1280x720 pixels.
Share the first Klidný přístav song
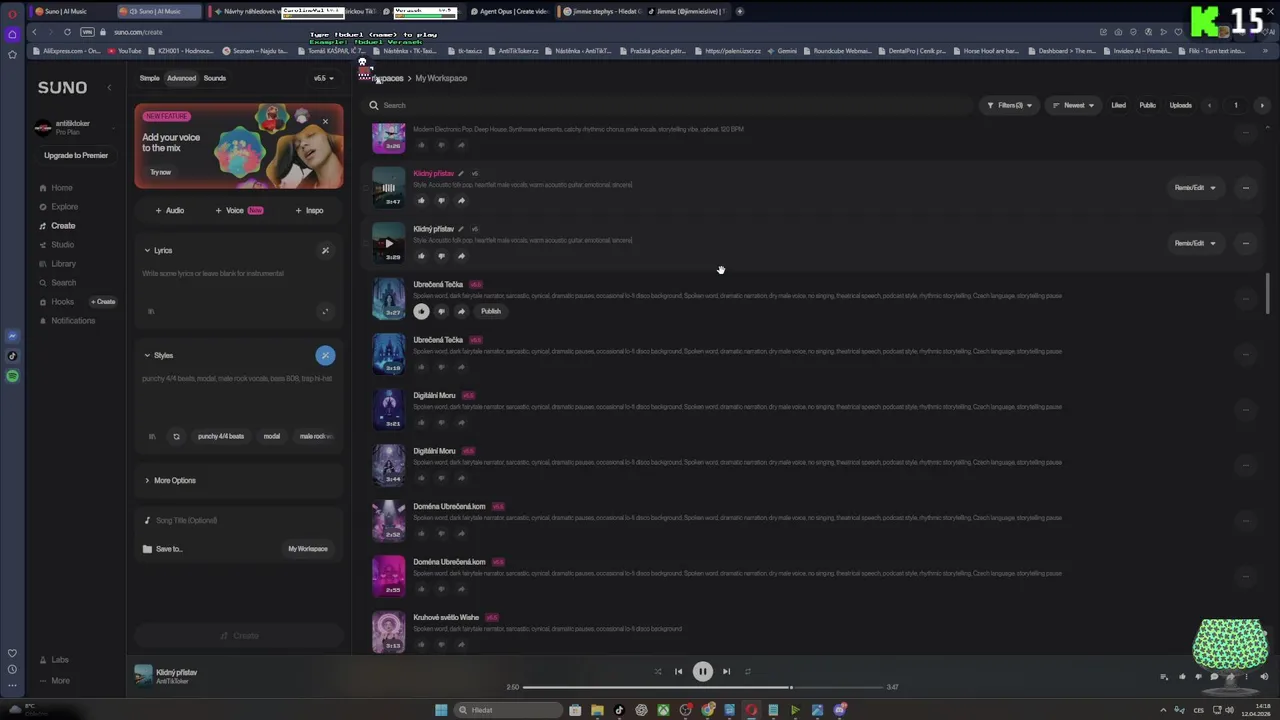pyautogui.click(x=461, y=200)
